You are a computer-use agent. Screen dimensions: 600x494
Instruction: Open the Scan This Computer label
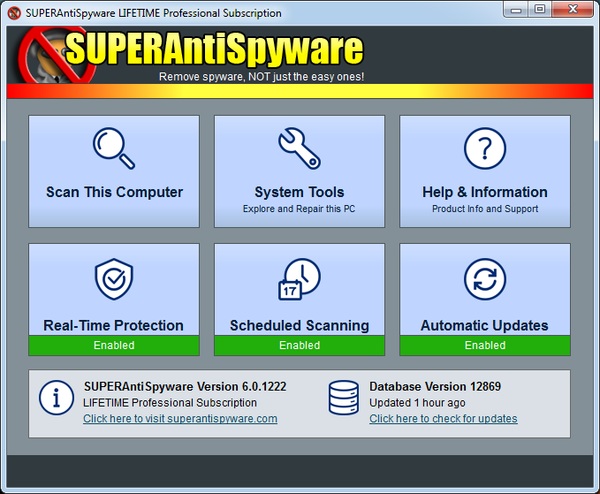tap(114, 192)
